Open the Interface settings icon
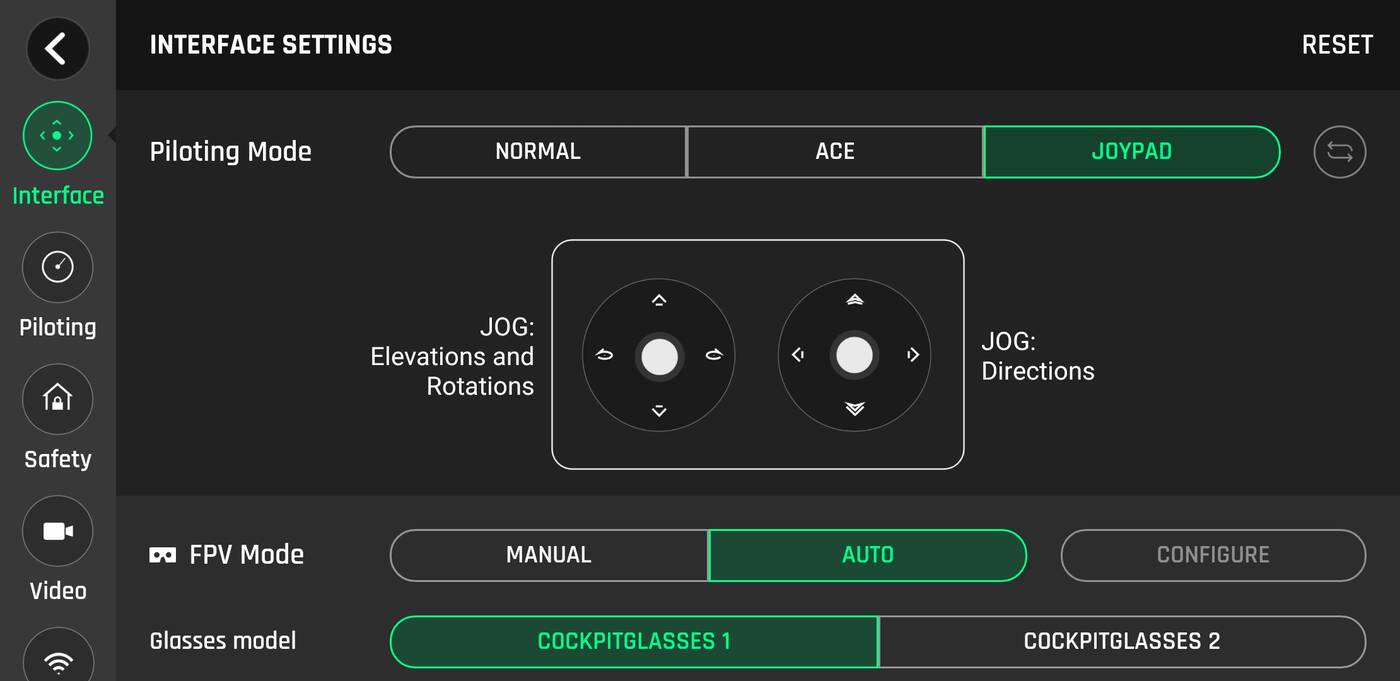 pos(57,135)
